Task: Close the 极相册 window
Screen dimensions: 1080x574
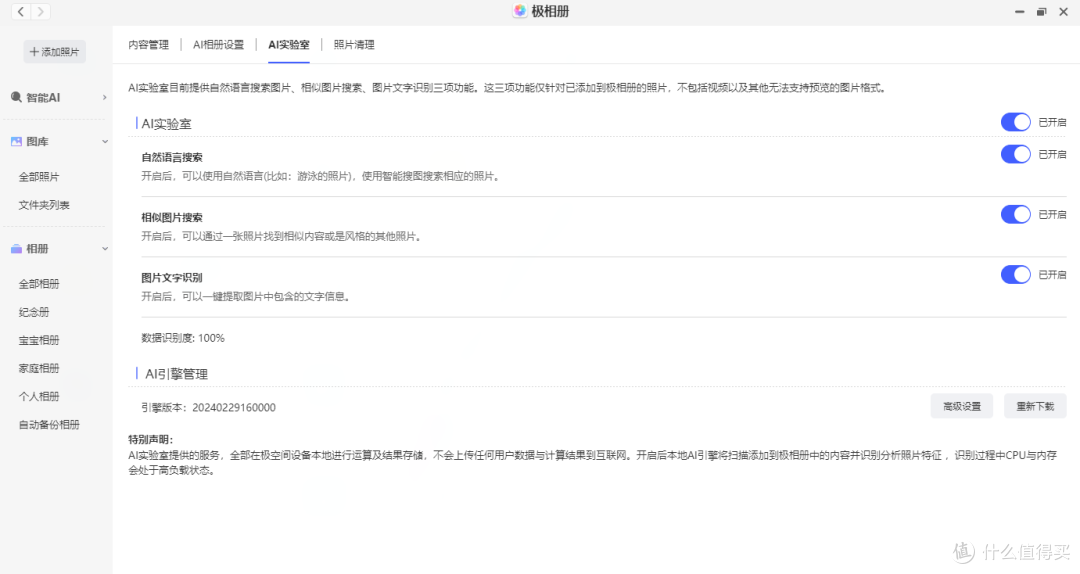Action: 1063,12
